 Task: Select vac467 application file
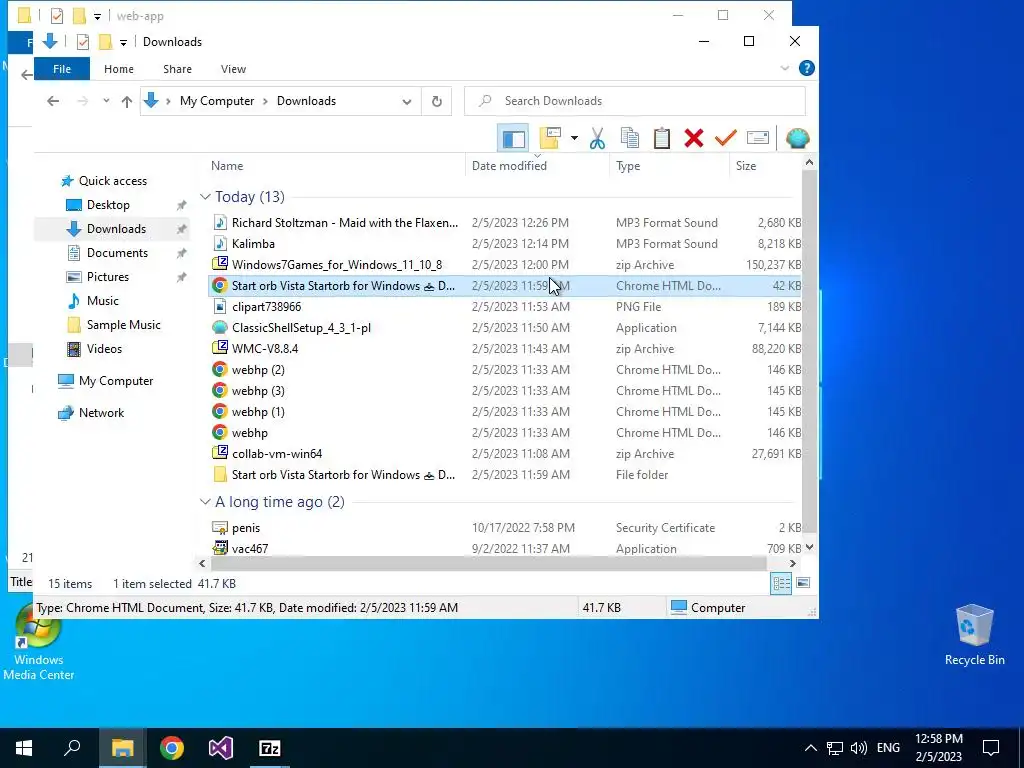pyautogui.click(x=505, y=549)
